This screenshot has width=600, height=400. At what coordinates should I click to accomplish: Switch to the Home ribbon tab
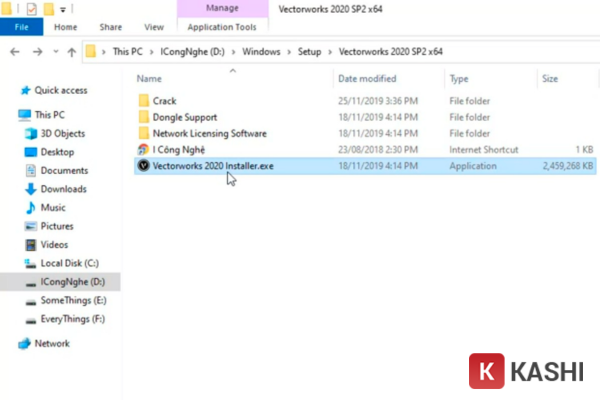point(65,27)
